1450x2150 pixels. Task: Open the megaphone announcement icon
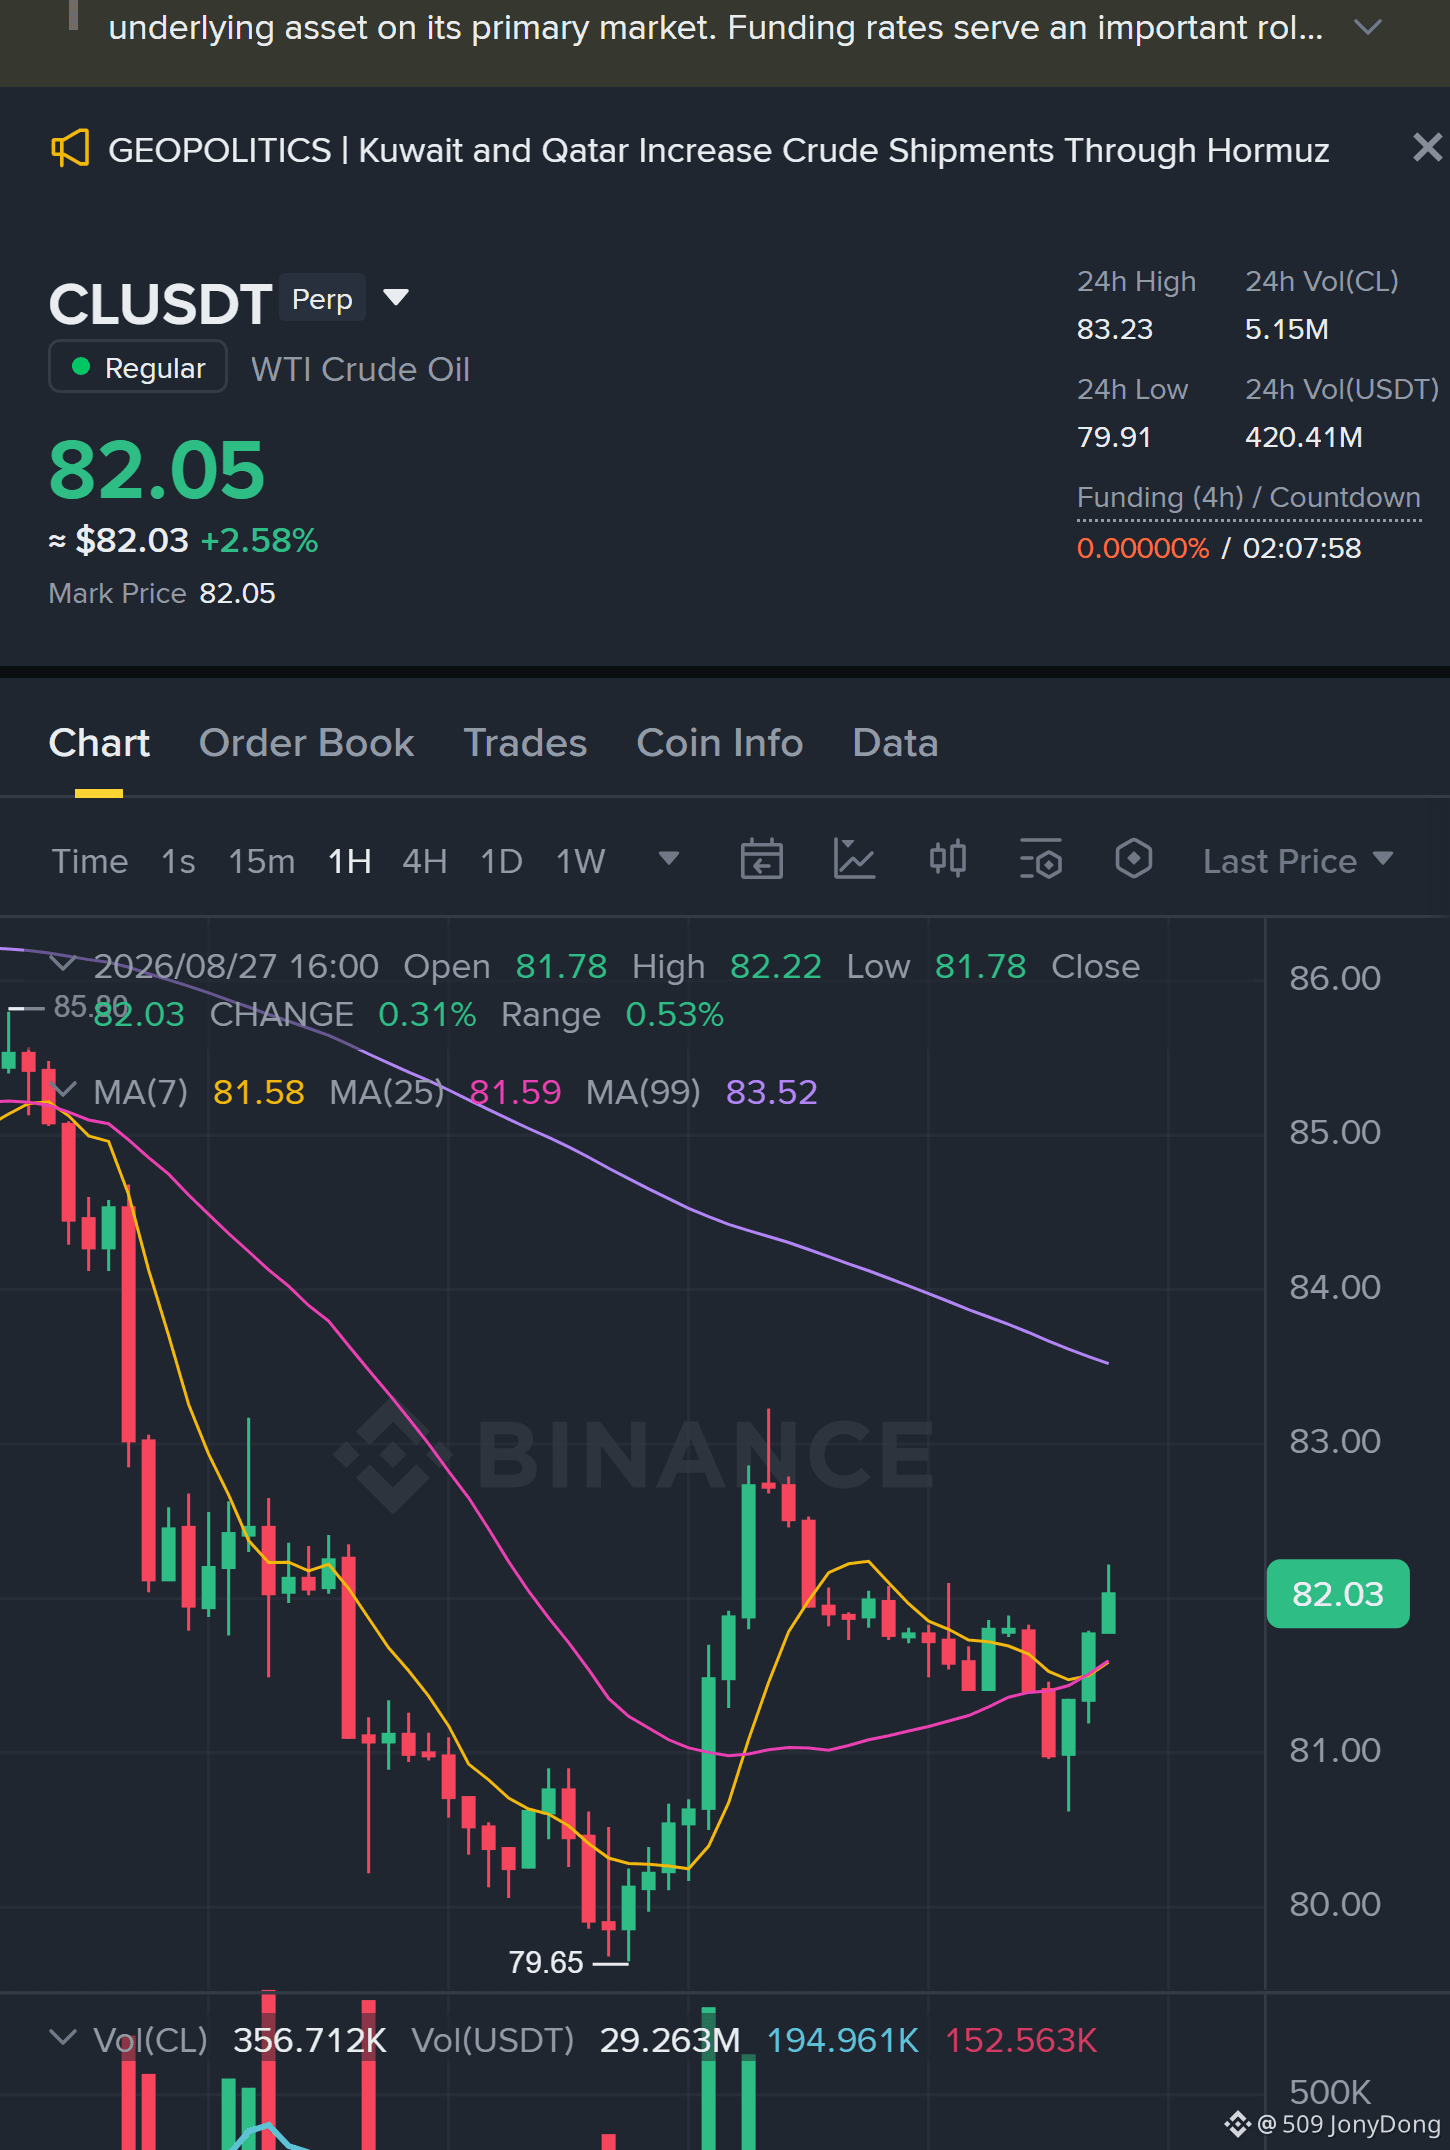(70, 150)
